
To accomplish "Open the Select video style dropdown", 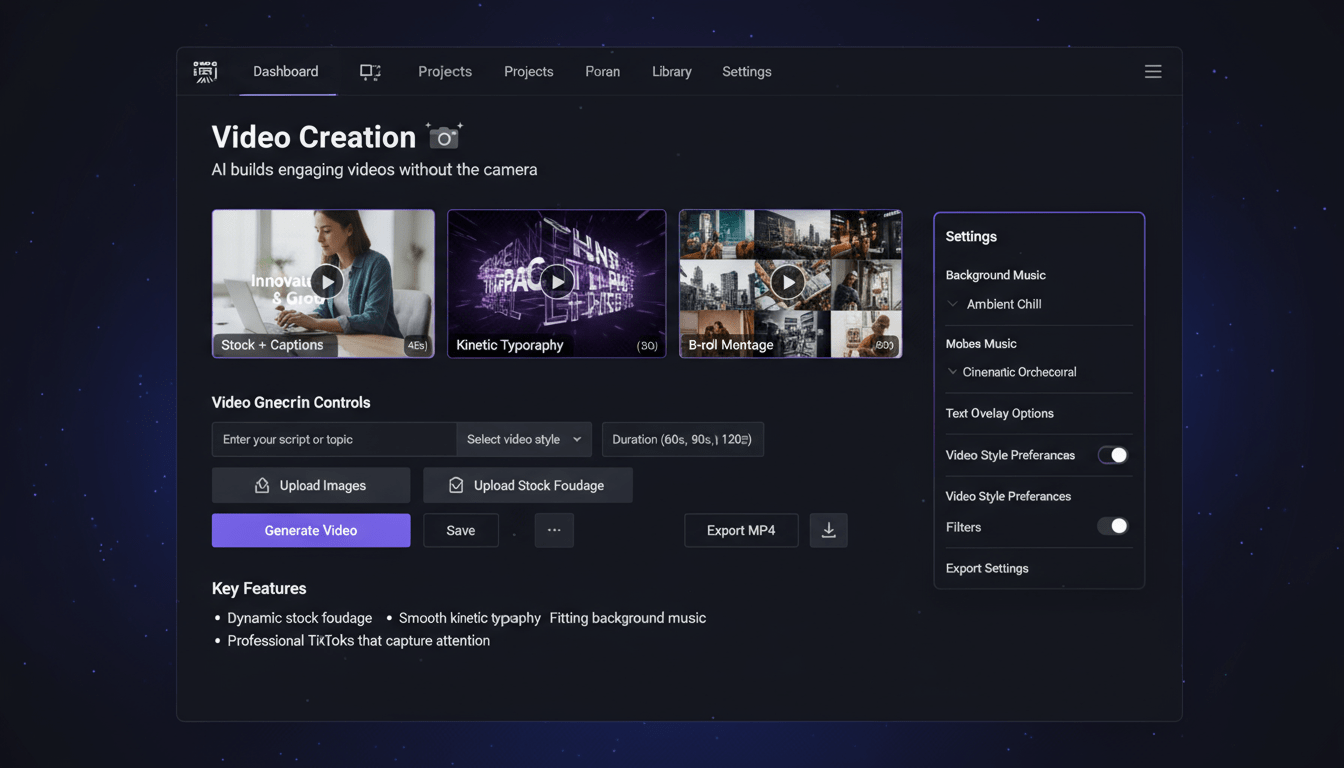I will pyautogui.click(x=523, y=439).
